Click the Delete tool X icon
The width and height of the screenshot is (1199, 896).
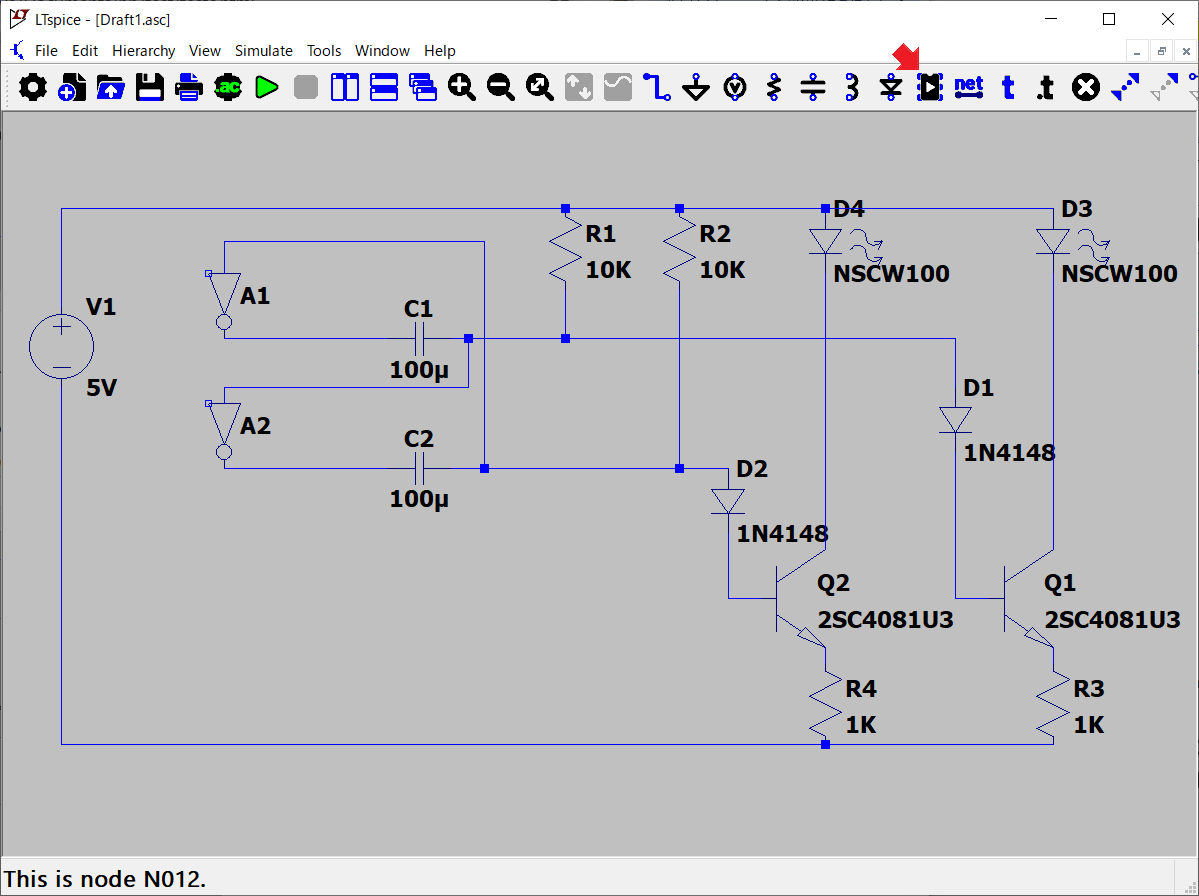[1085, 88]
